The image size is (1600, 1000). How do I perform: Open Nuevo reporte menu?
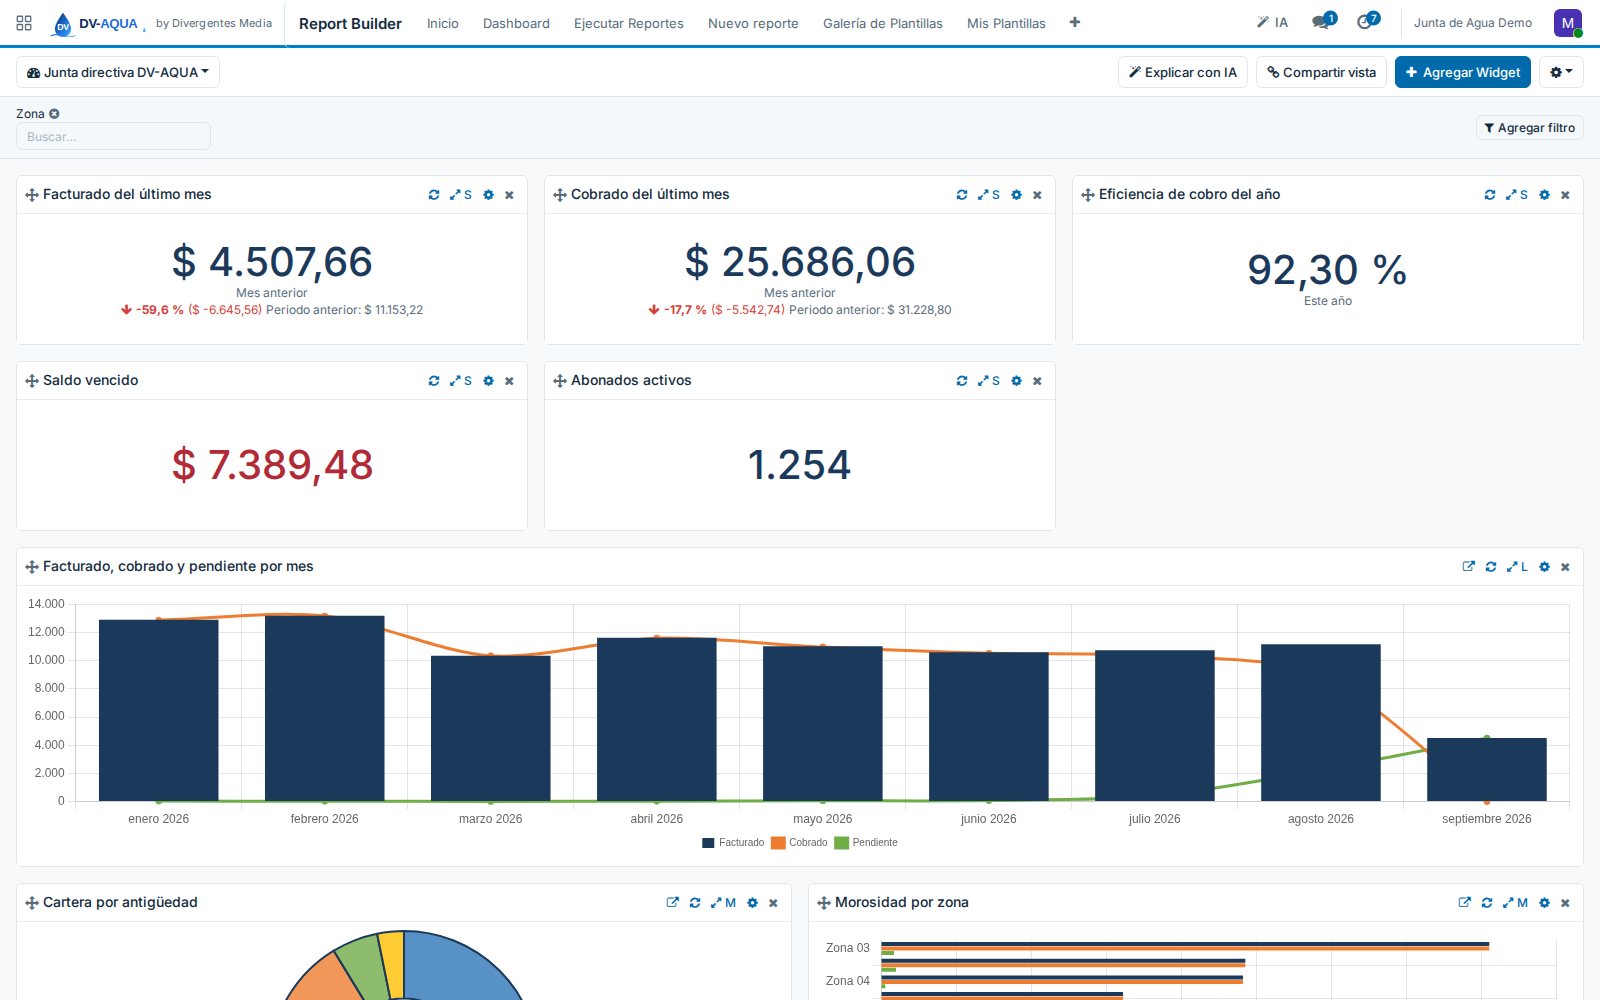[753, 23]
